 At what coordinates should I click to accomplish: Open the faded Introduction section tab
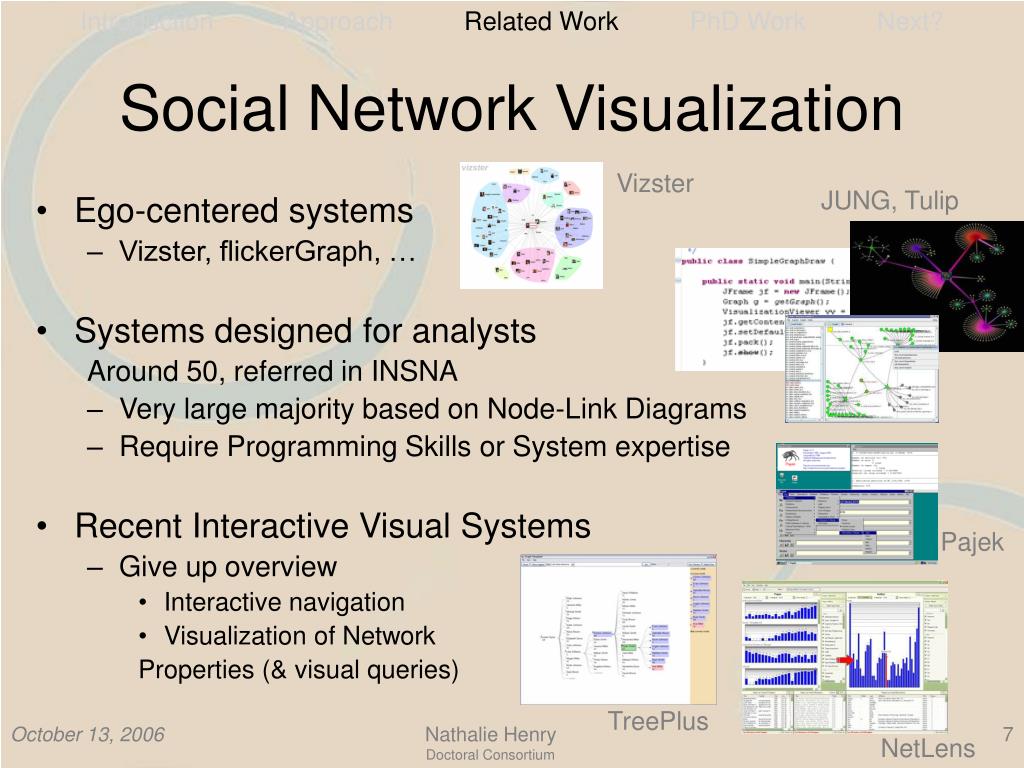[x=146, y=22]
